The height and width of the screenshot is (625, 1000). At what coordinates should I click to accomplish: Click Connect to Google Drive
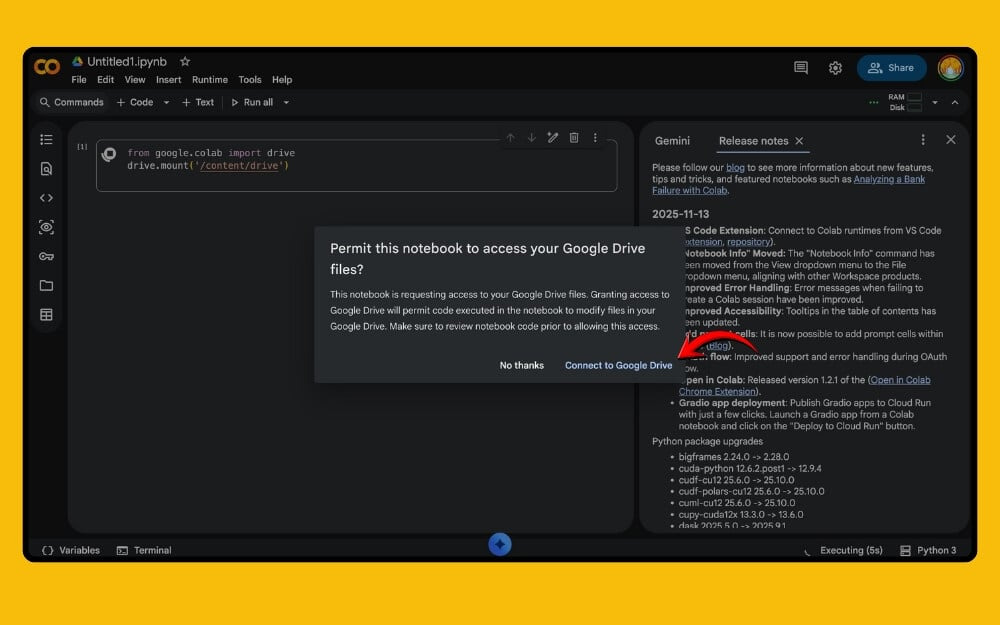click(x=619, y=365)
